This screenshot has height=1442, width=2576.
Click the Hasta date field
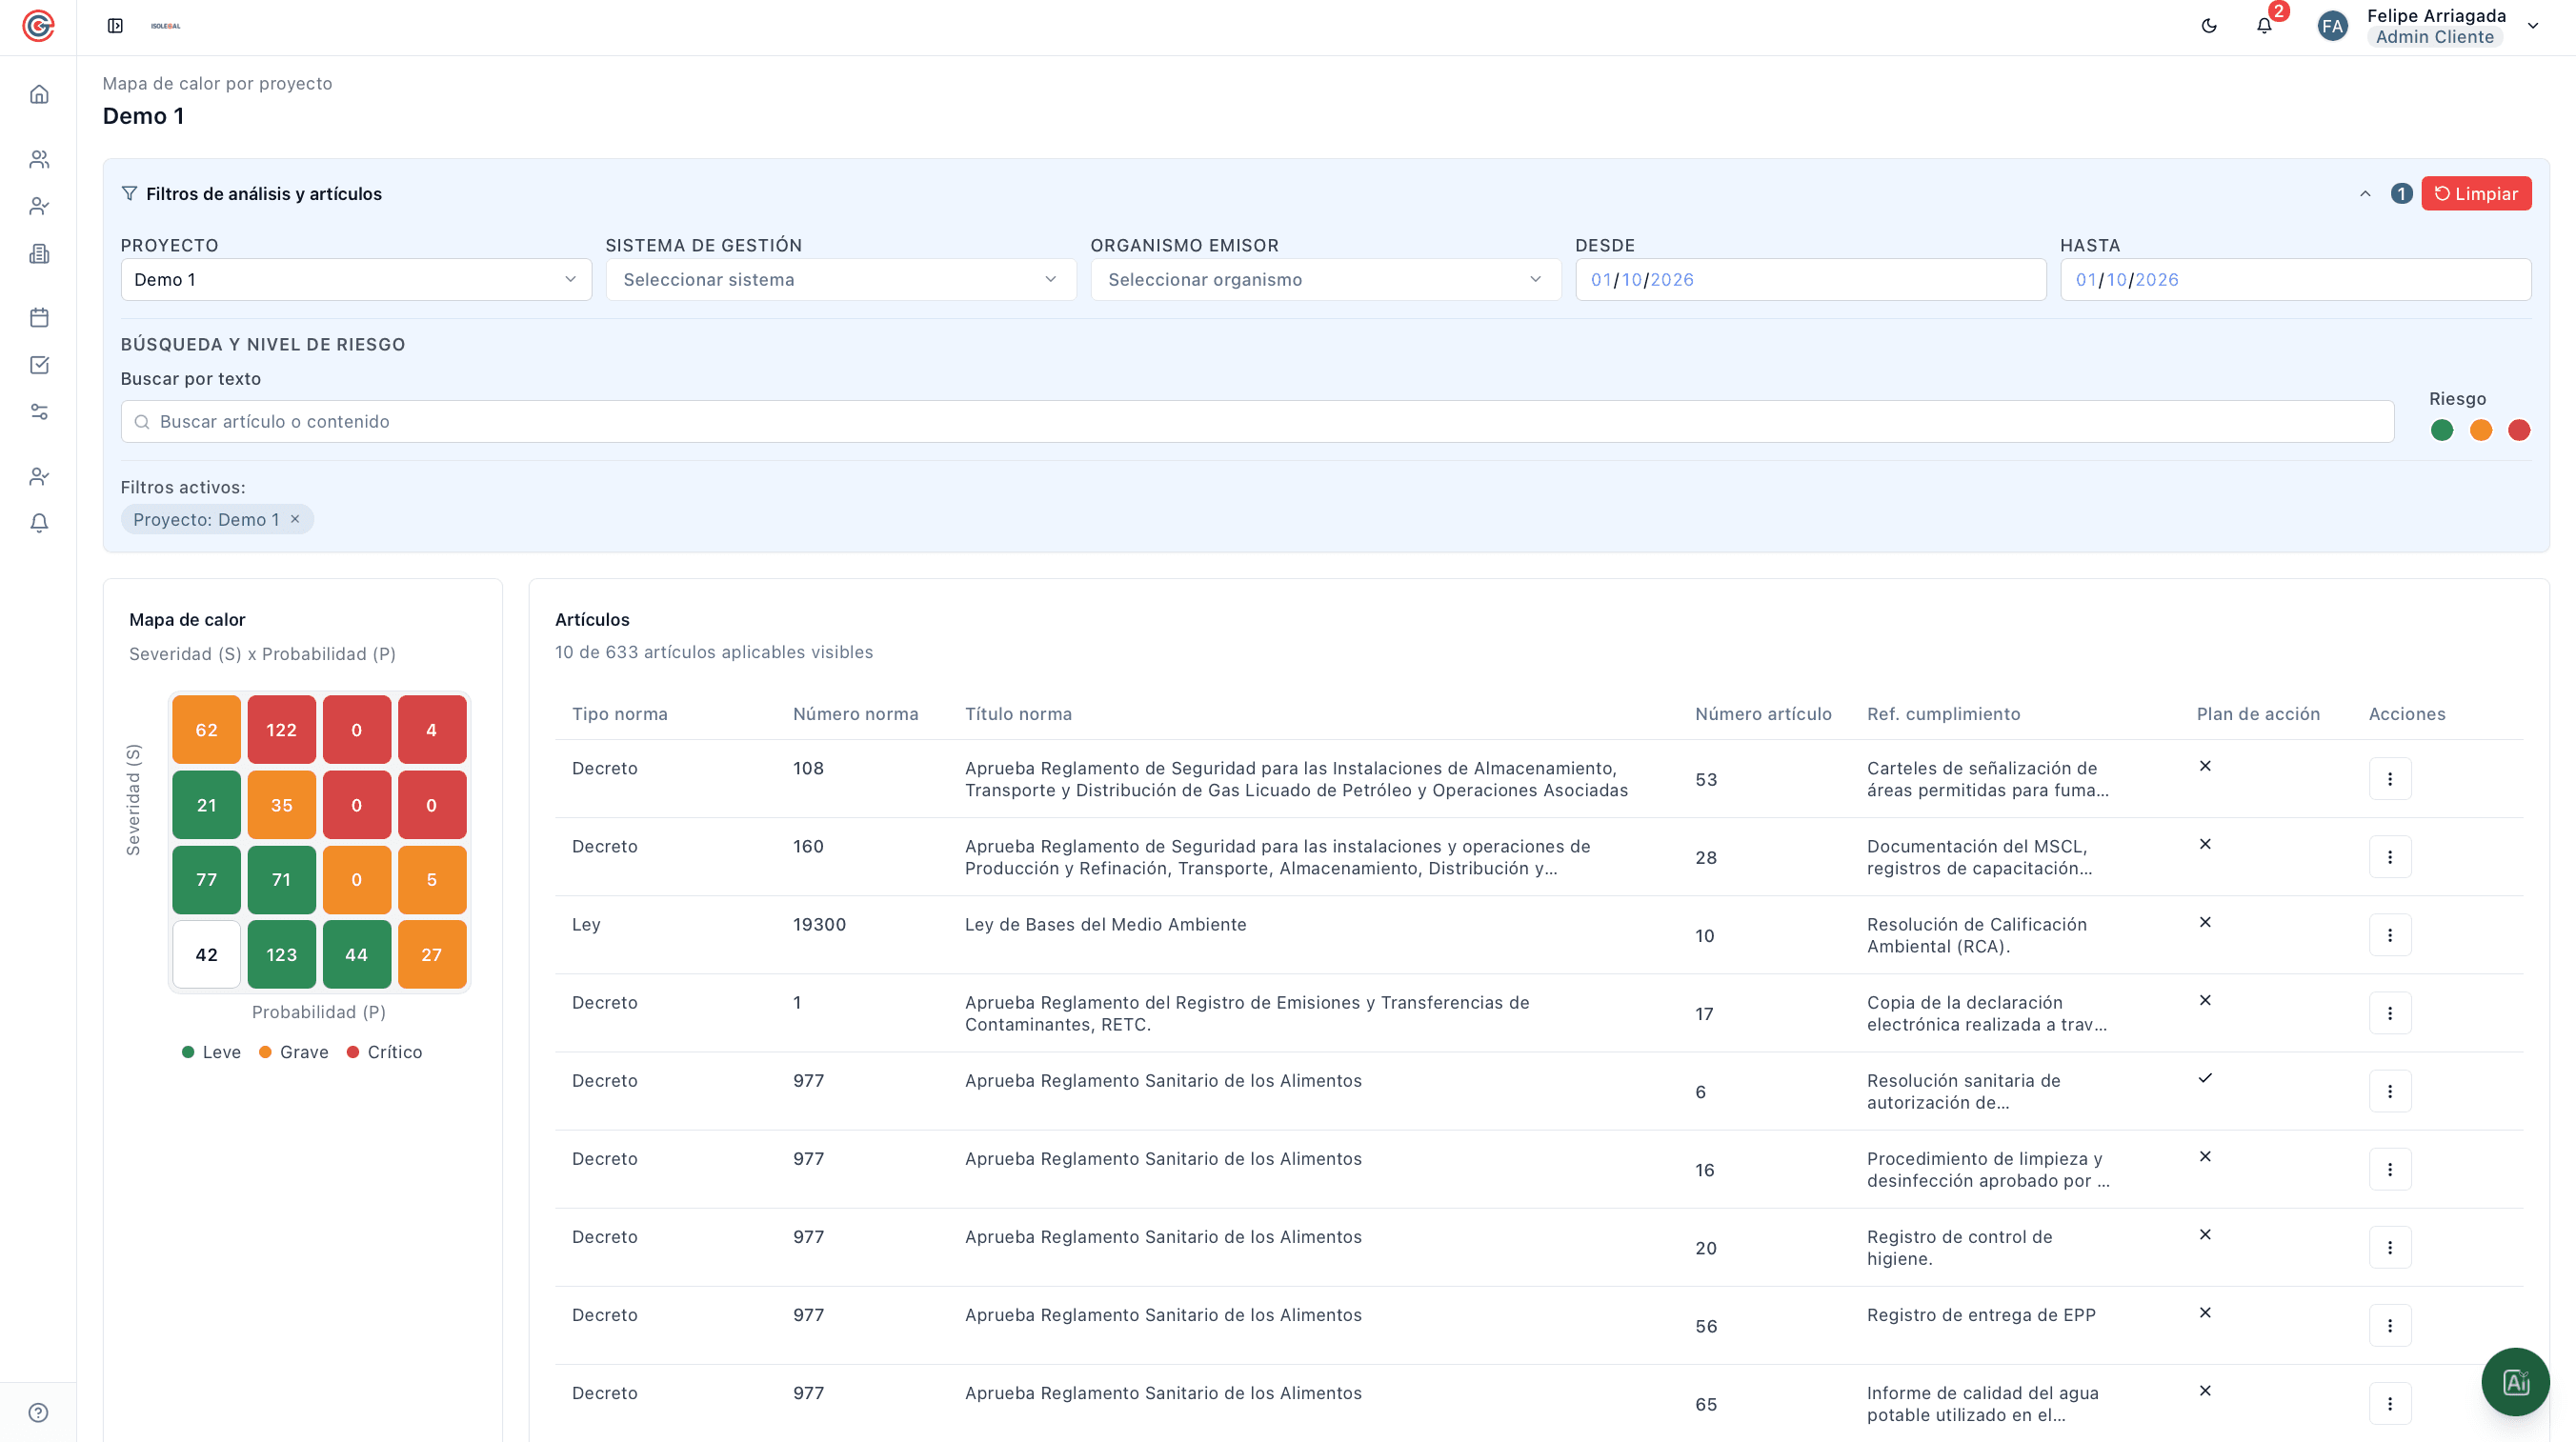point(2296,280)
